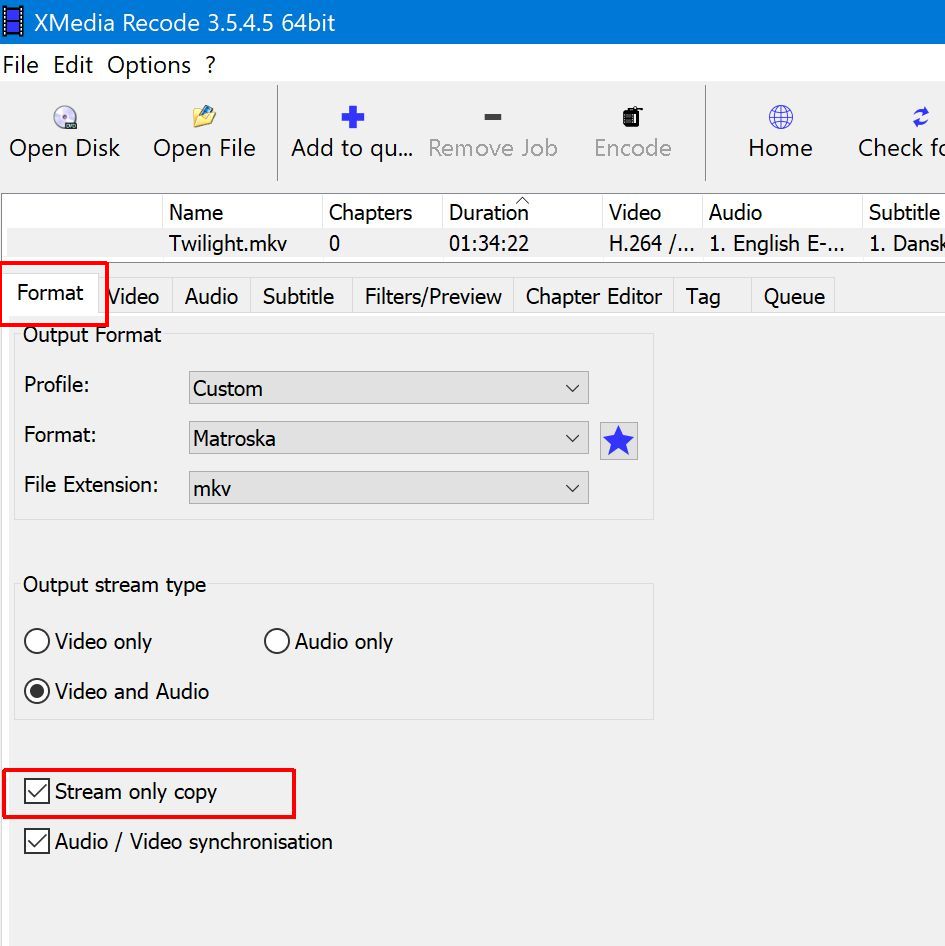Click the Video column header
Screen dimensions: 945x946
[652, 212]
